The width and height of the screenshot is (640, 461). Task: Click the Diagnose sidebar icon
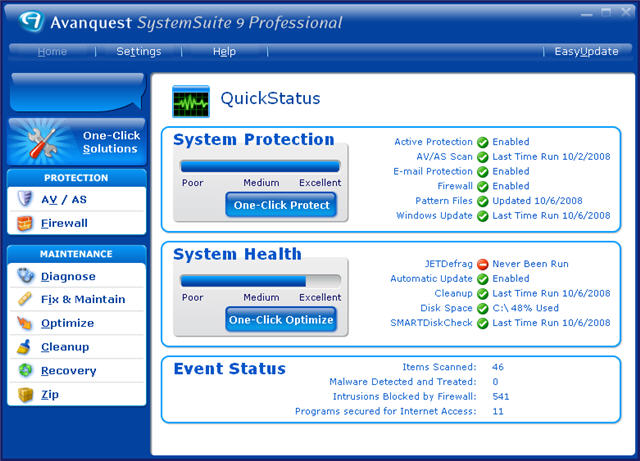pyautogui.click(x=26, y=276)
